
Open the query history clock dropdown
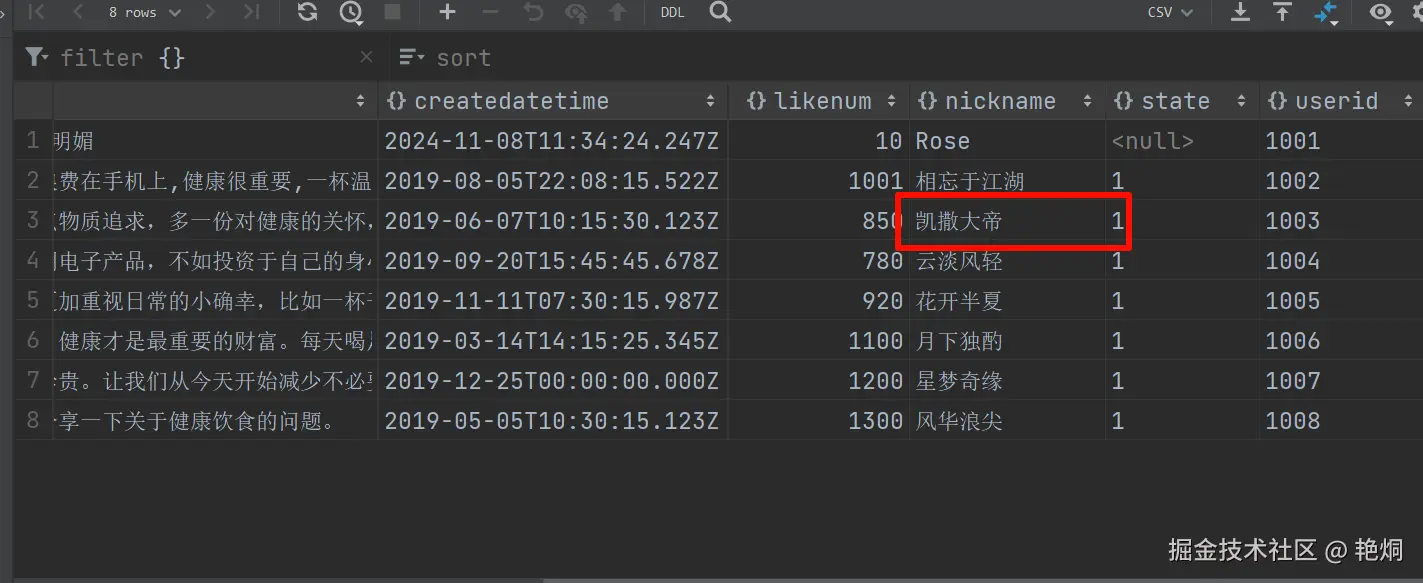coord(349,13)
